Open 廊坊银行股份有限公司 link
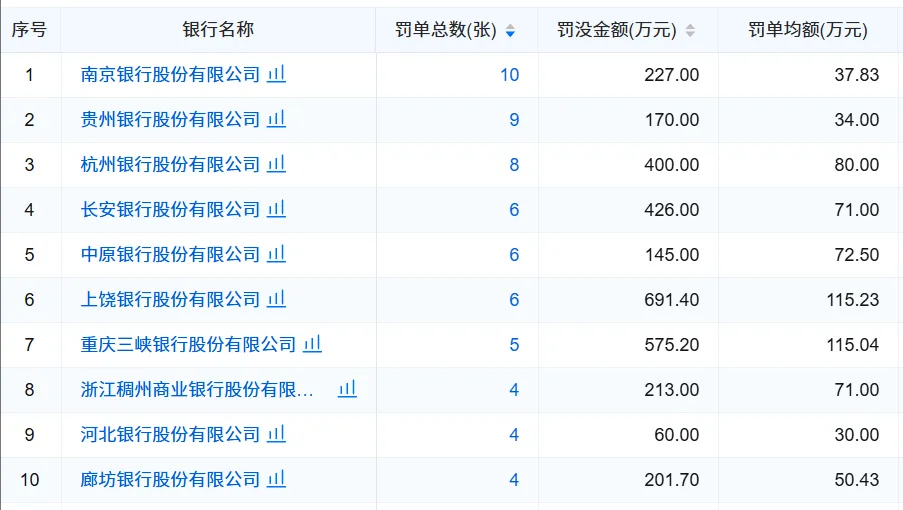This screenshot has height=510, width=903. pos(170,479)
